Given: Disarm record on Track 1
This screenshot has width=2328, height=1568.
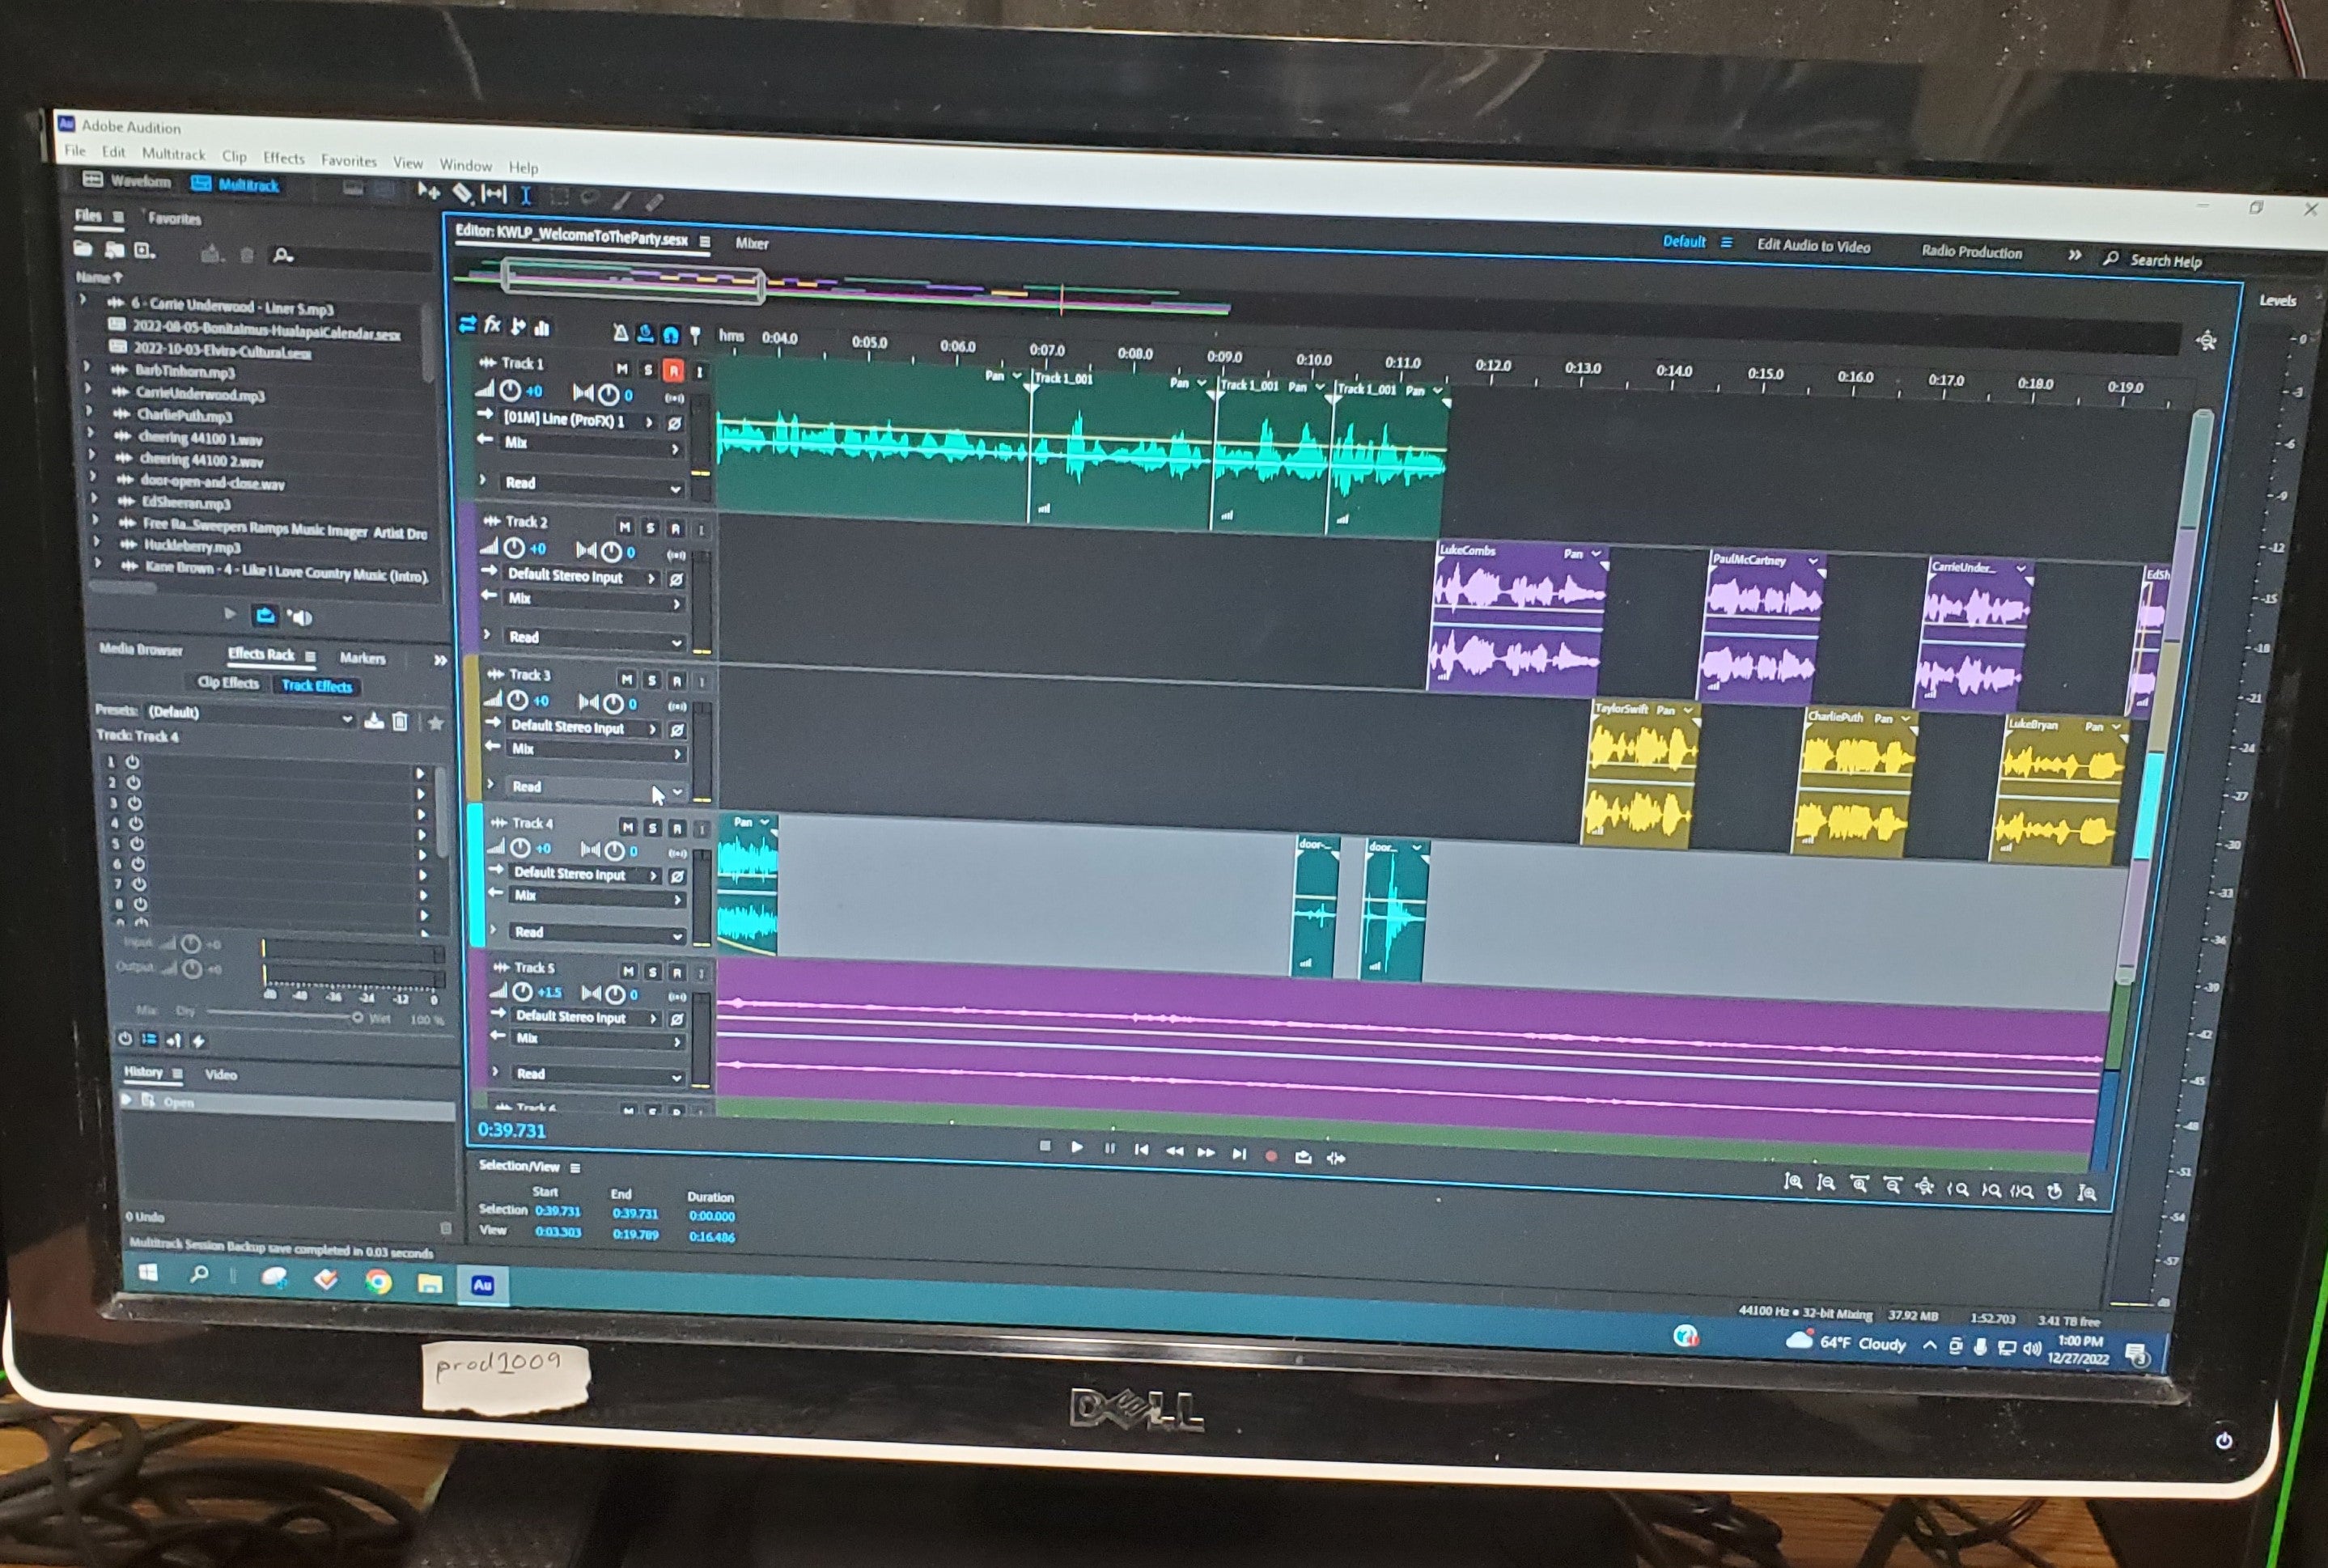Looking at the screenshot, I should 673,370.
